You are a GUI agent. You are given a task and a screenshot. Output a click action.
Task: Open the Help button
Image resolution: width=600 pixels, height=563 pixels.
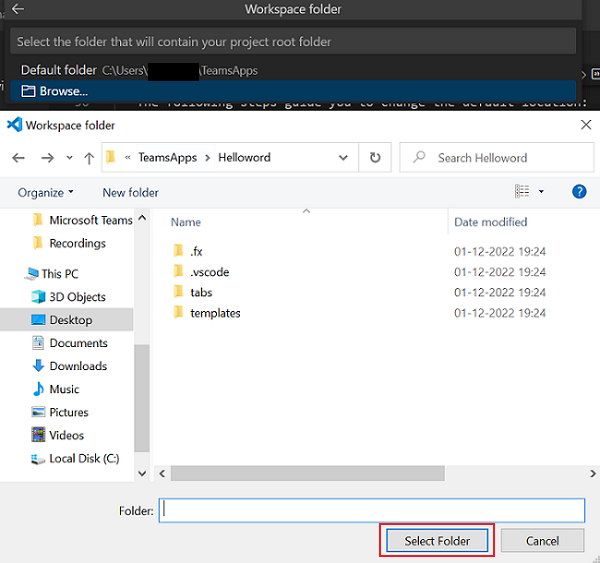pyautogui.click(x=579, y=191)
